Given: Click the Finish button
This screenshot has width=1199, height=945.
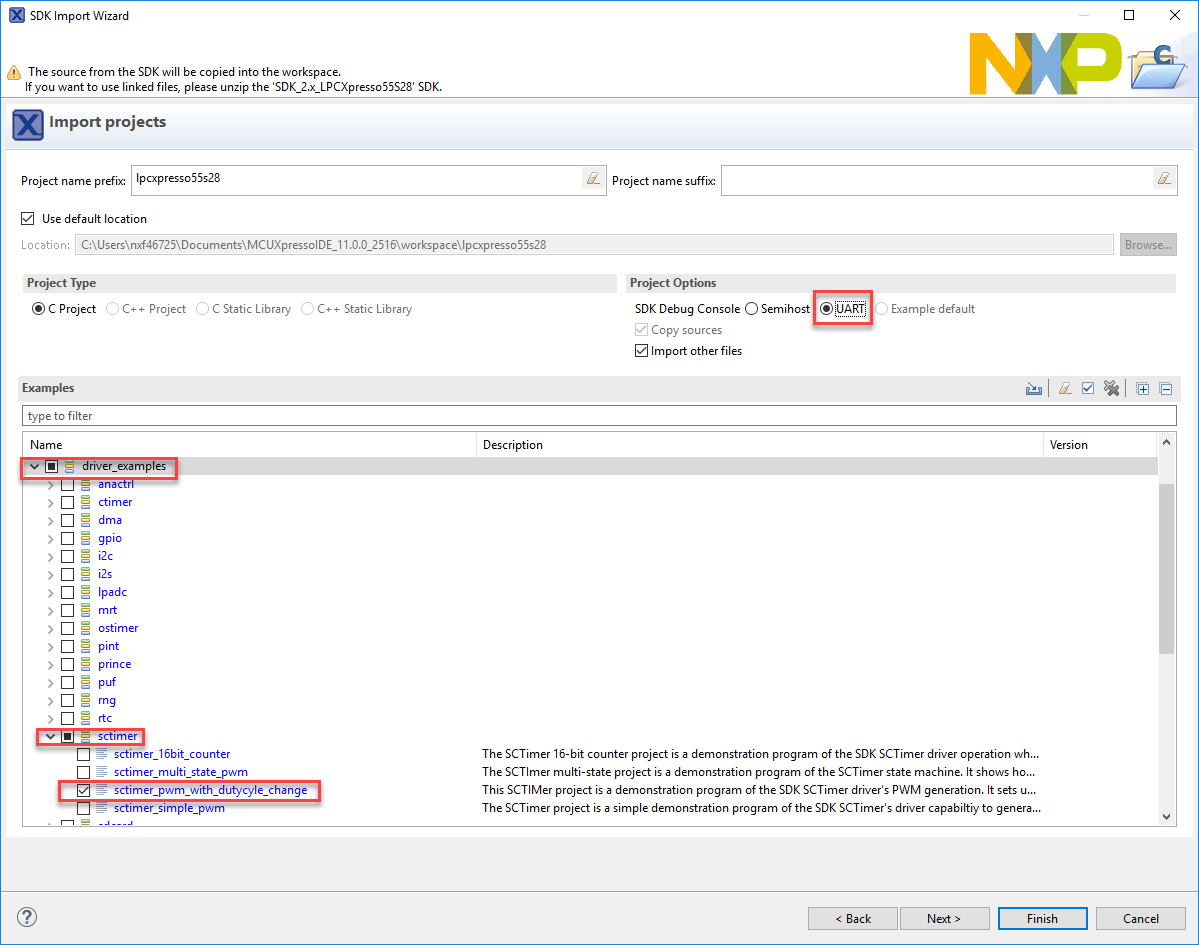Looking at the screenshot, I should coord(1041,918).
